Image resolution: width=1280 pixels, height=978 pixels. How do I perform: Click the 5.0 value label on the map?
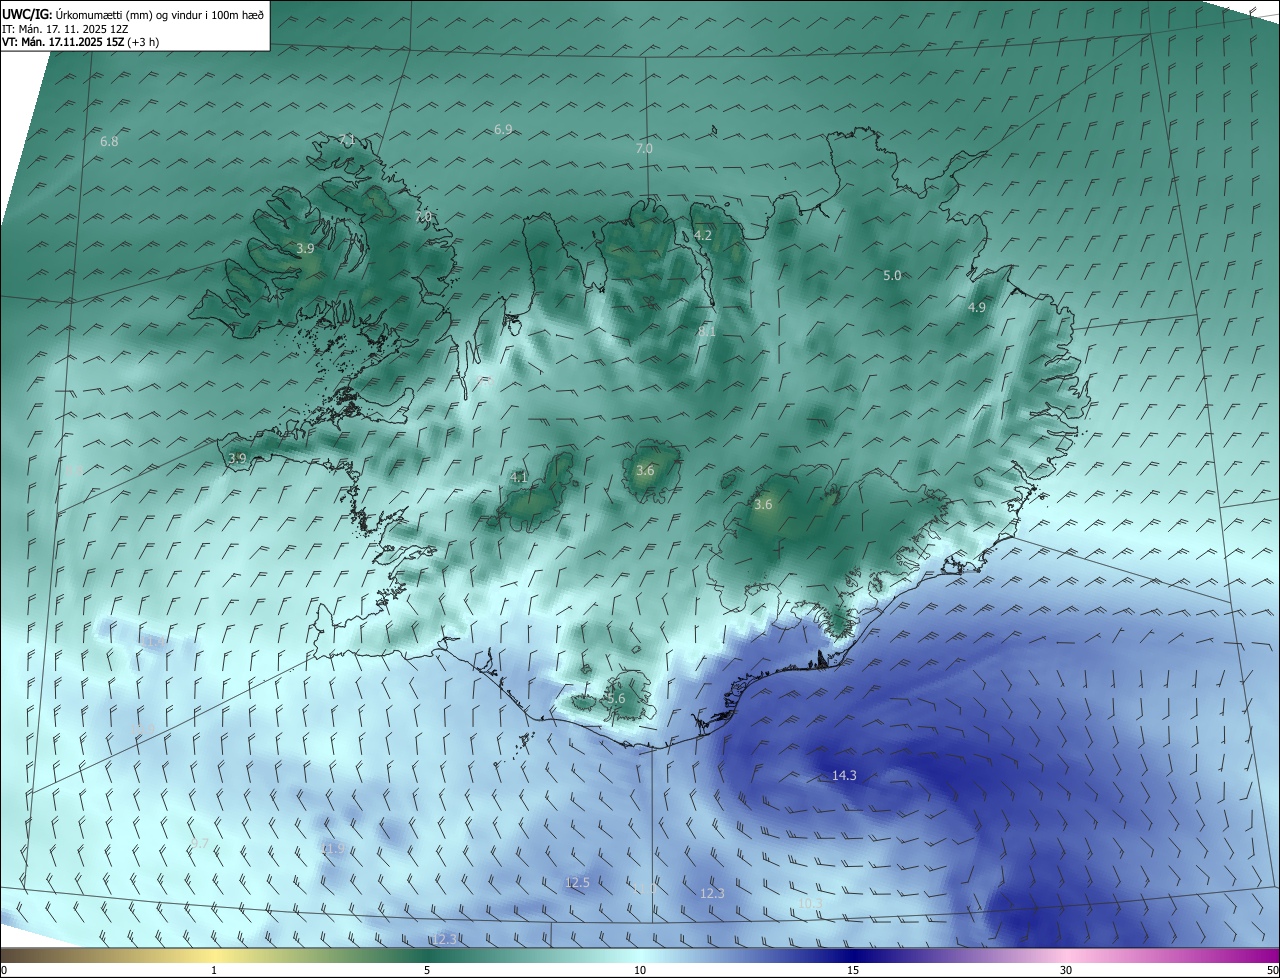click(x=892, y=276)
